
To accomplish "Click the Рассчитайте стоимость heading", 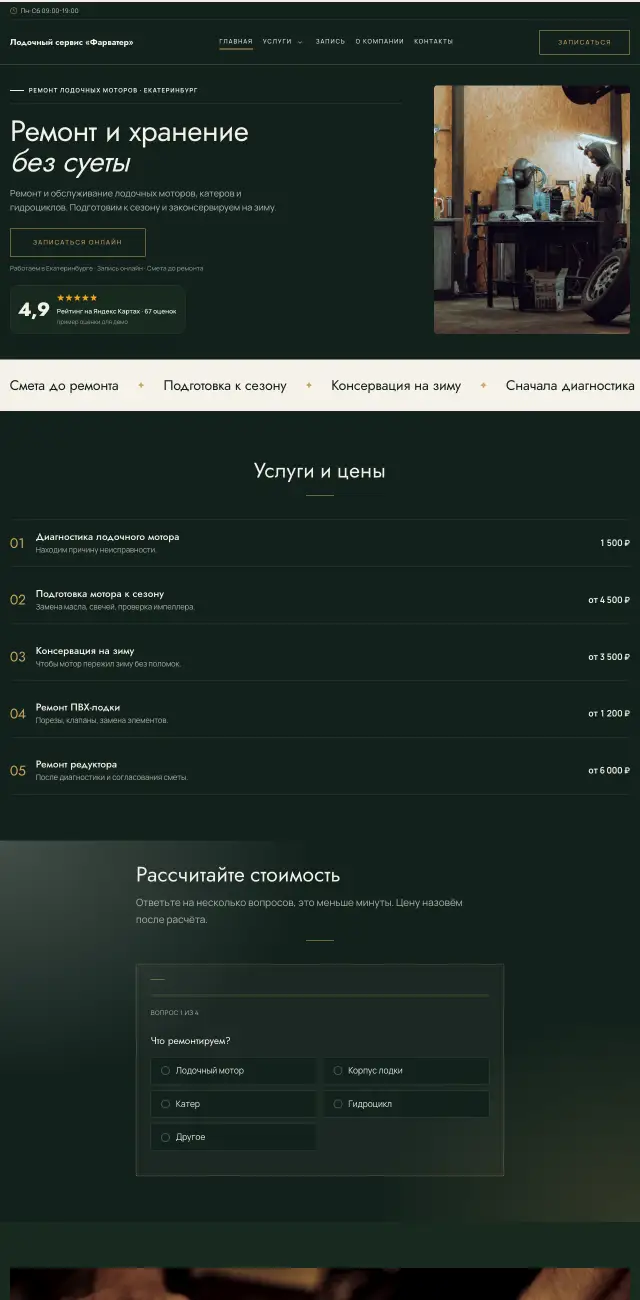I will point(238,875).
